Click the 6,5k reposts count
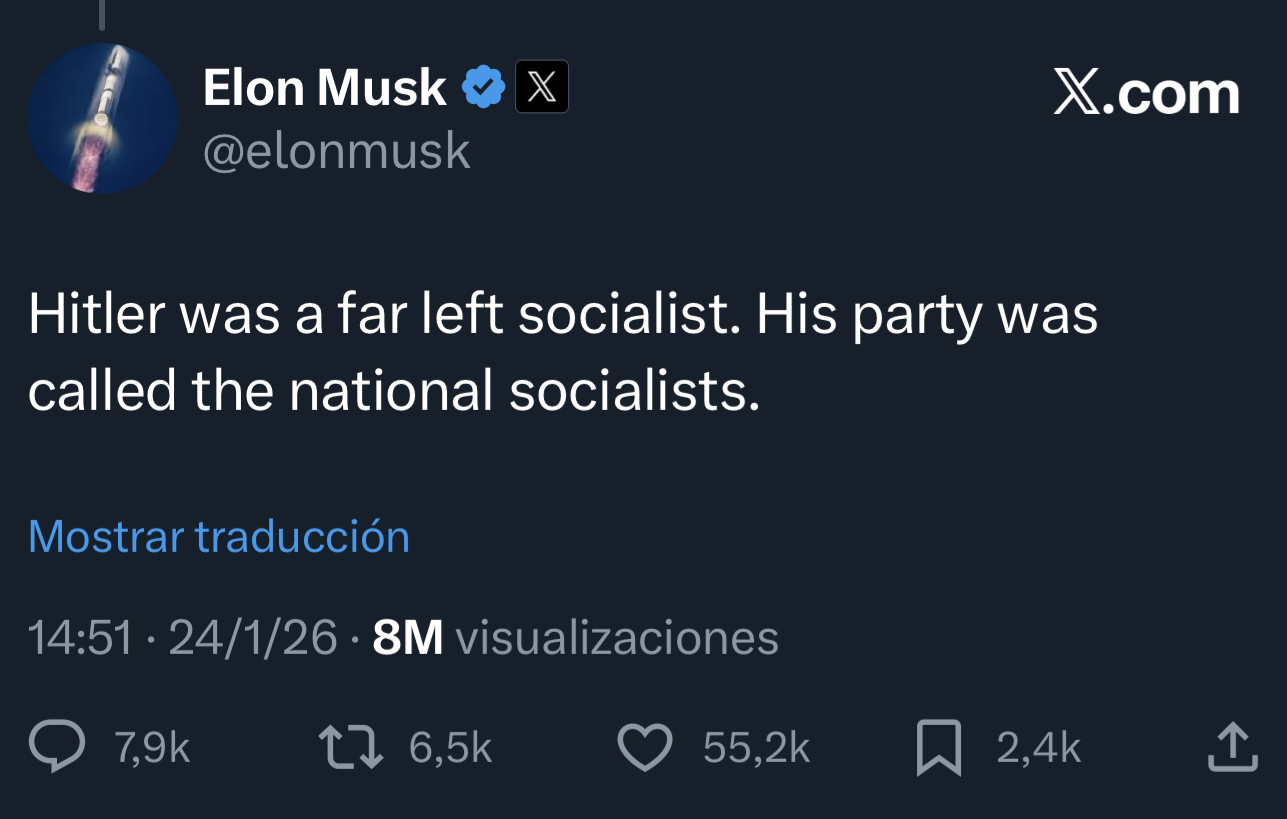This screenshot has width=1287, height=819. click(451, 747)
